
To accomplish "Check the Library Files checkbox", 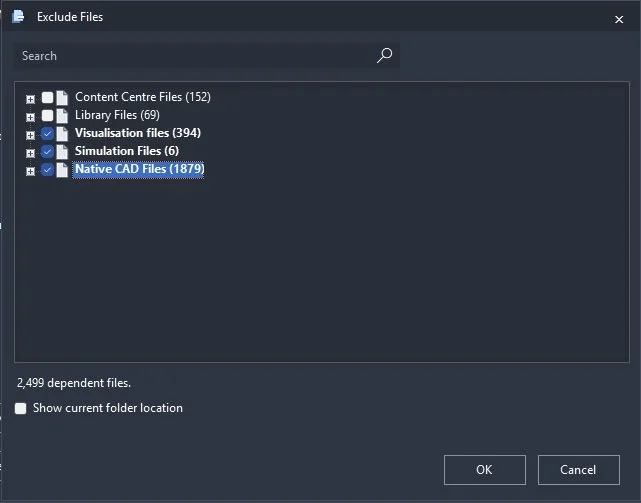I will [x=47, y=115].
